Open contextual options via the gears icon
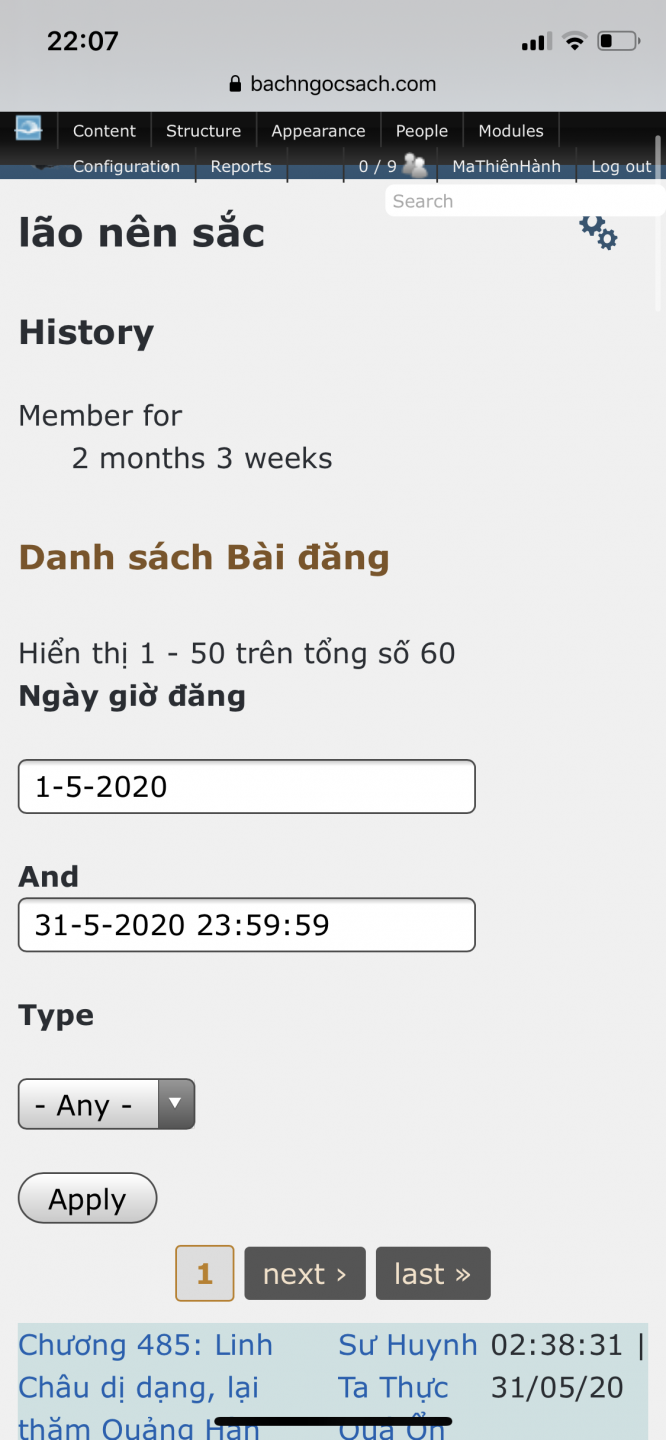Image resolution: width=666 pixels, height=1440 pixels. (x=597, y=232)
